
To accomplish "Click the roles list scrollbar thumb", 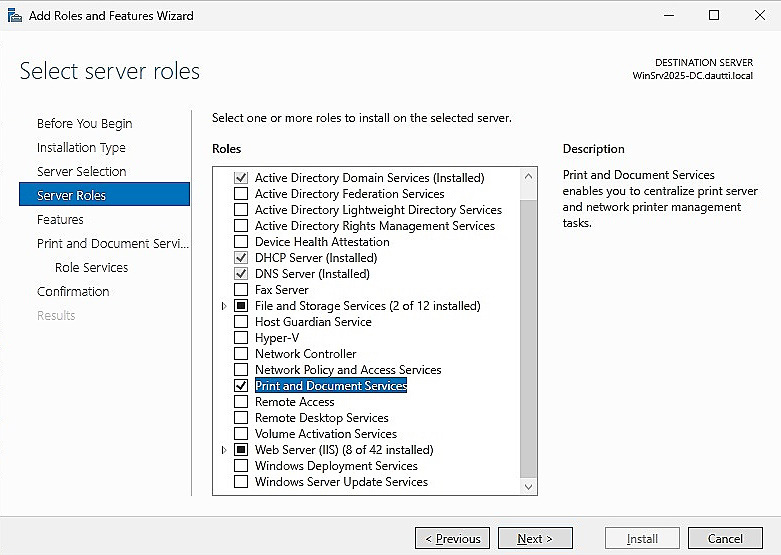I will point(528,338).
